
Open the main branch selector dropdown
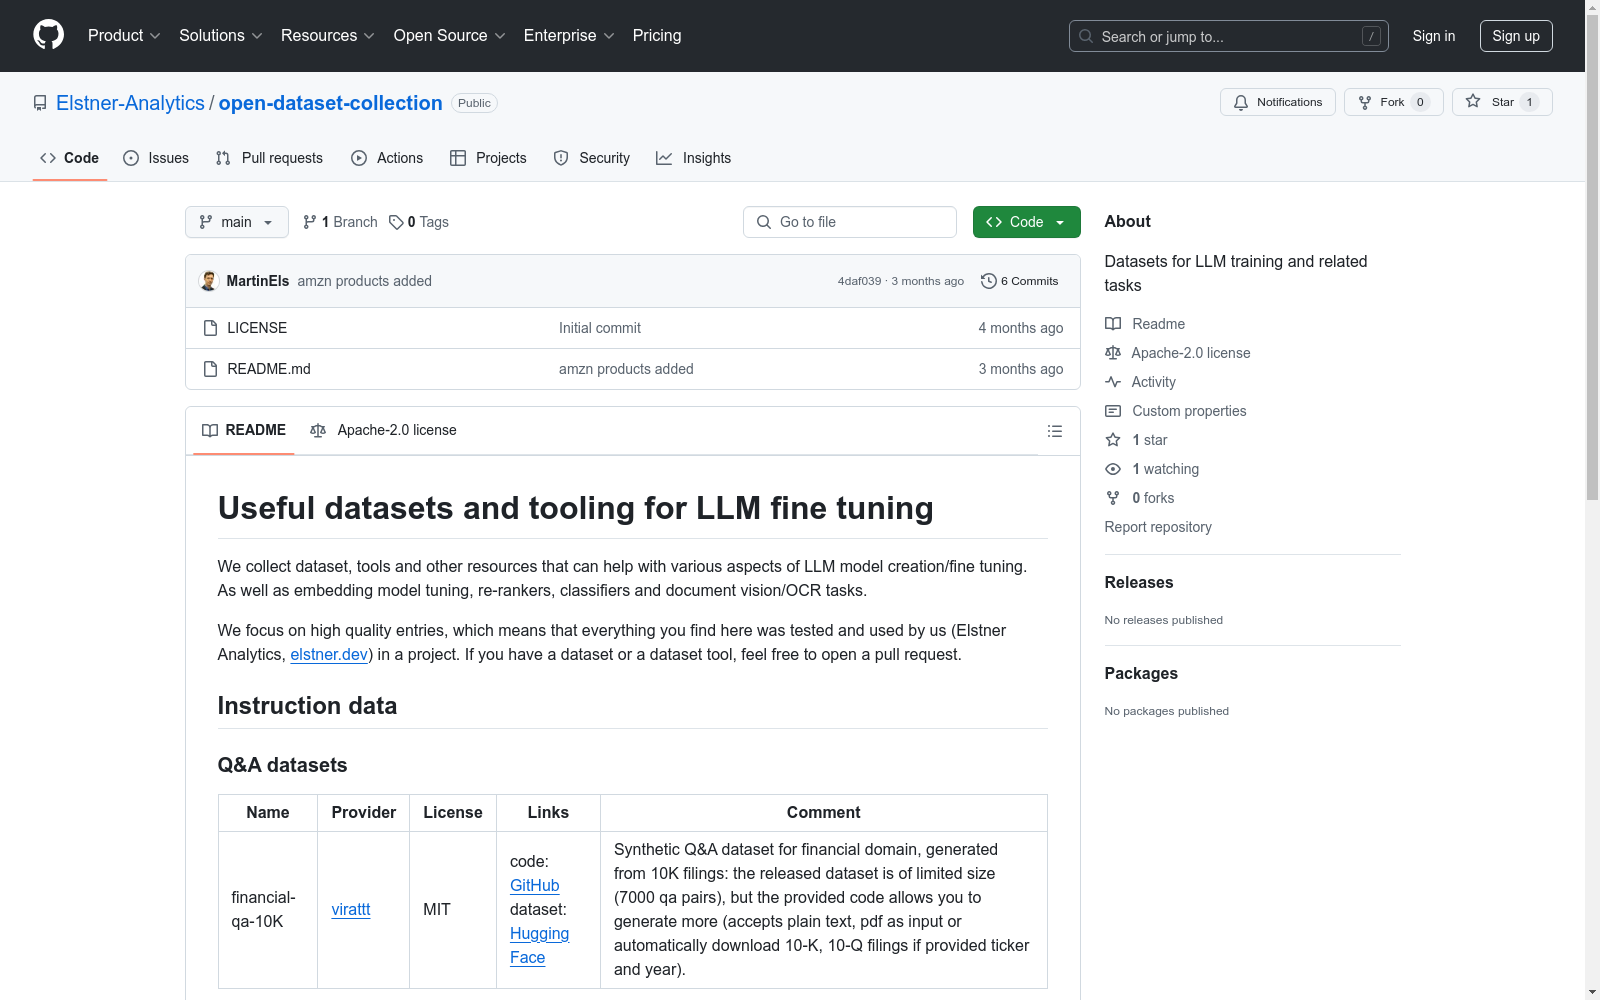tap(237, 222)
